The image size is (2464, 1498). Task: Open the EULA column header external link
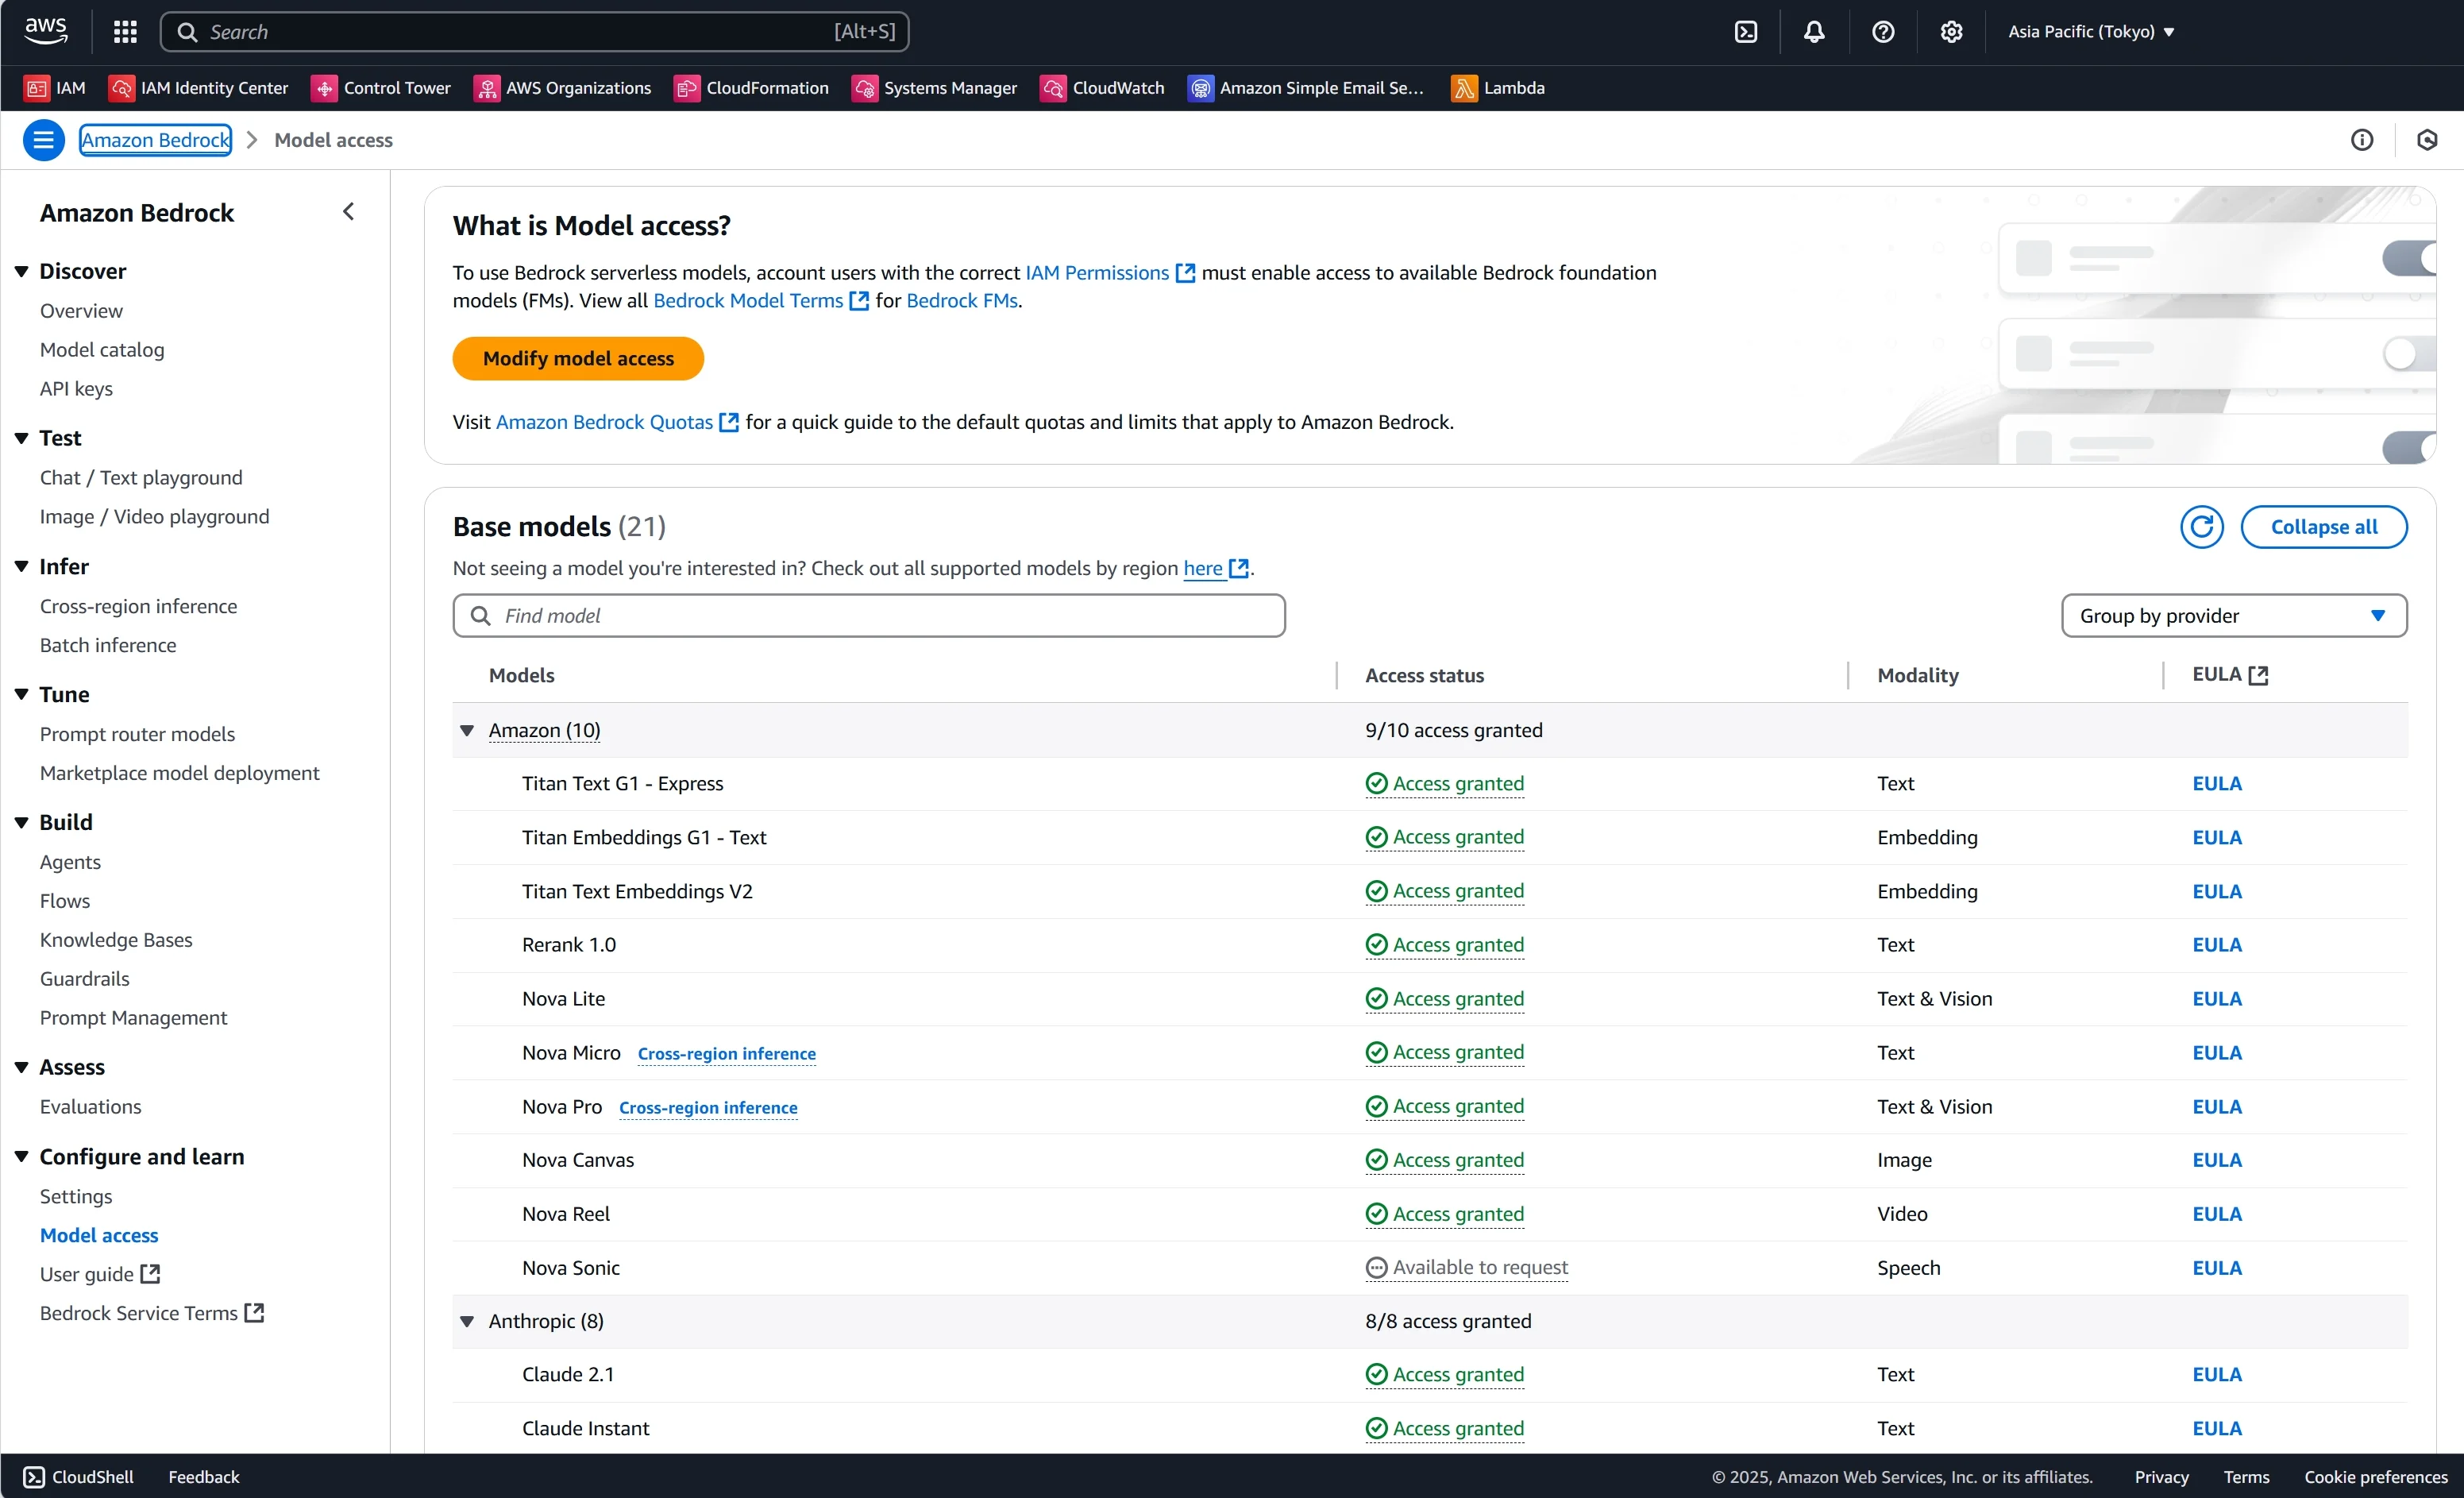tap(2258, 675)
